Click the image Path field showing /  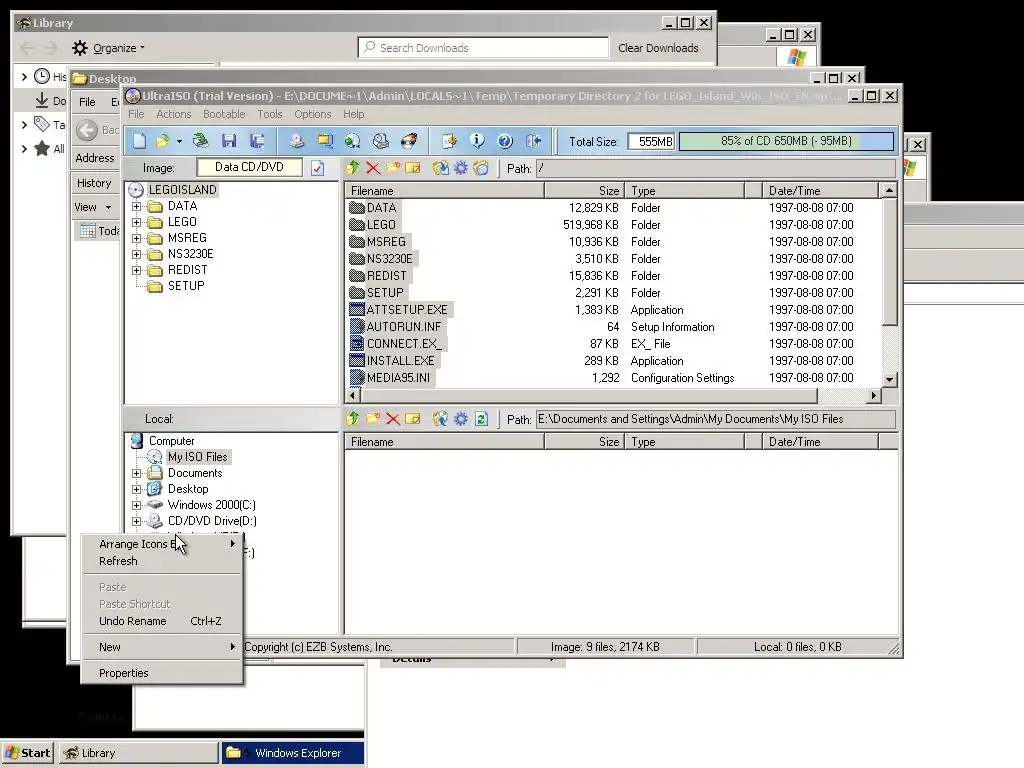point(716,168)
